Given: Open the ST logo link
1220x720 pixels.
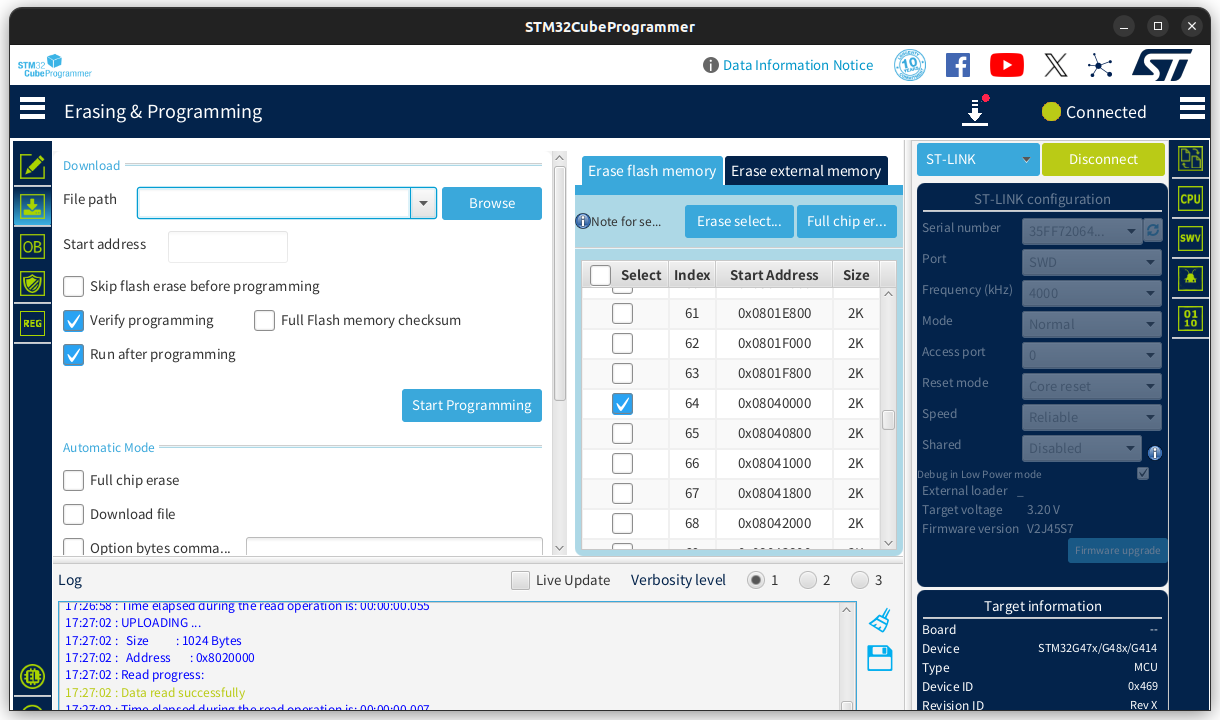Looking at the screenshot, I should [x=1162, y=65].
